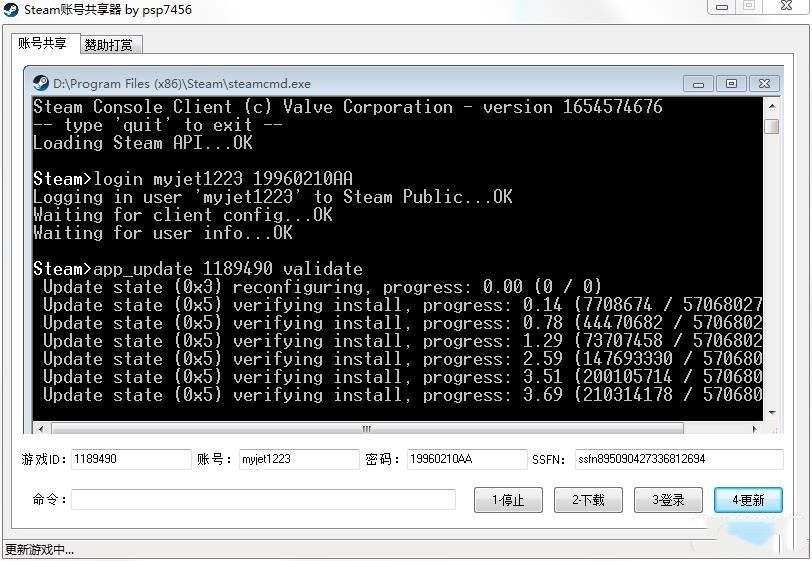
Task: Click the console horizontal scrollbar right arrow
Action: [x=754, y=428]
